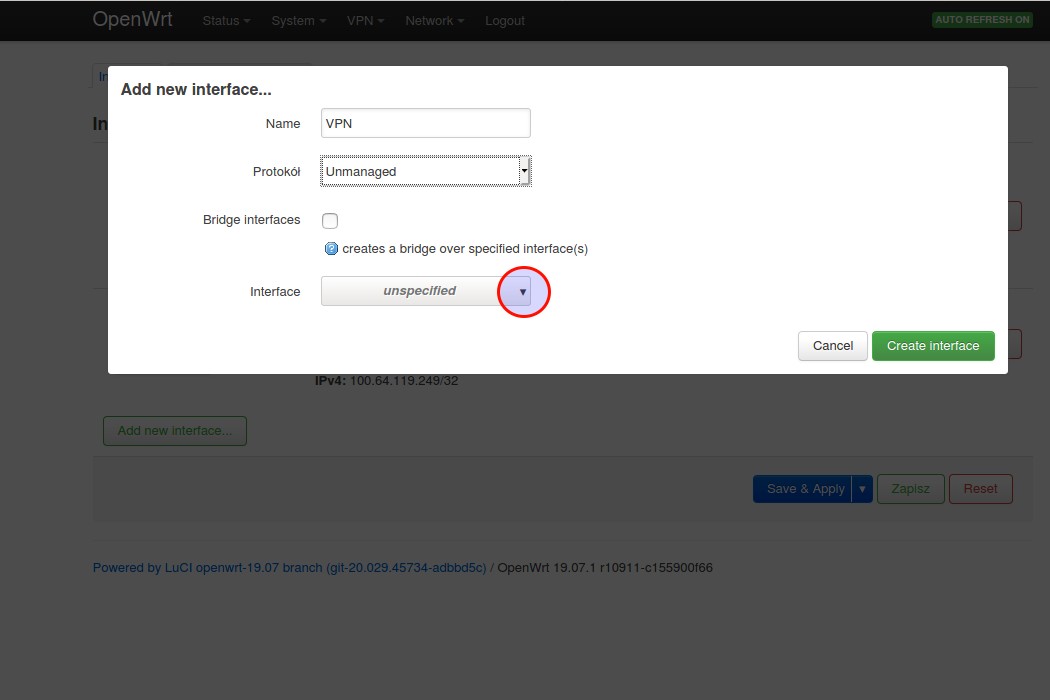Click the Add new interface... dialog heading
This screenshot has height=700, width=1050.
coord(196,90)
